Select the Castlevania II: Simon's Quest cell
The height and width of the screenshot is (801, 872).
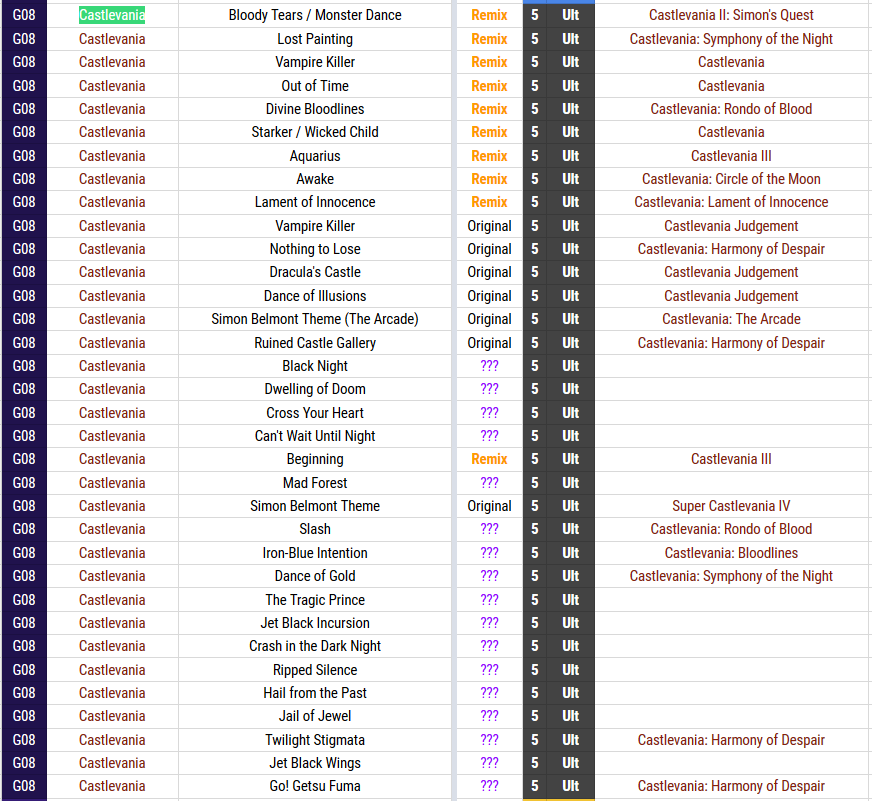[731, 15]
